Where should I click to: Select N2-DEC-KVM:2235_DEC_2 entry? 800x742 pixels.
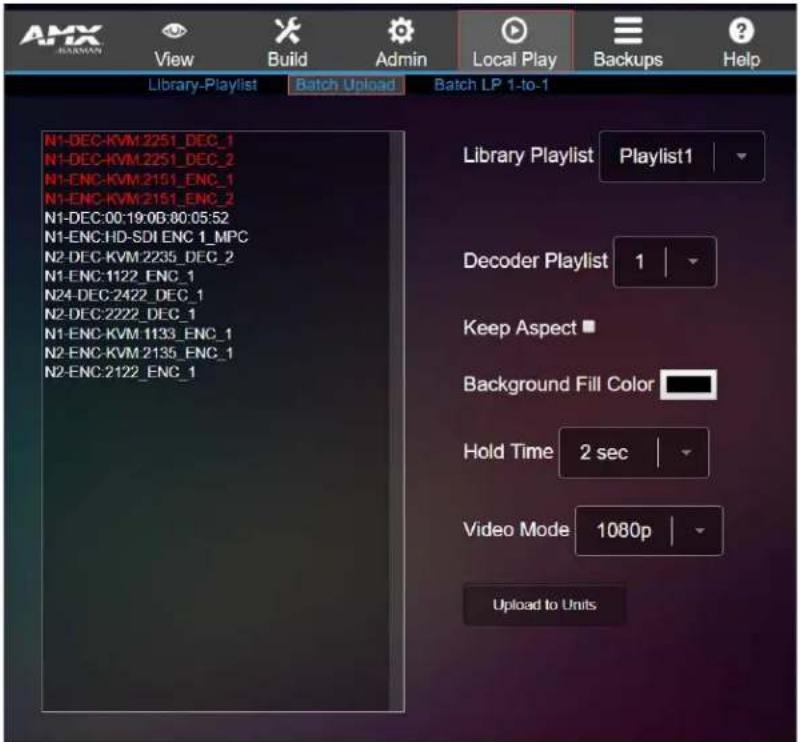click(x=139, y=256)
